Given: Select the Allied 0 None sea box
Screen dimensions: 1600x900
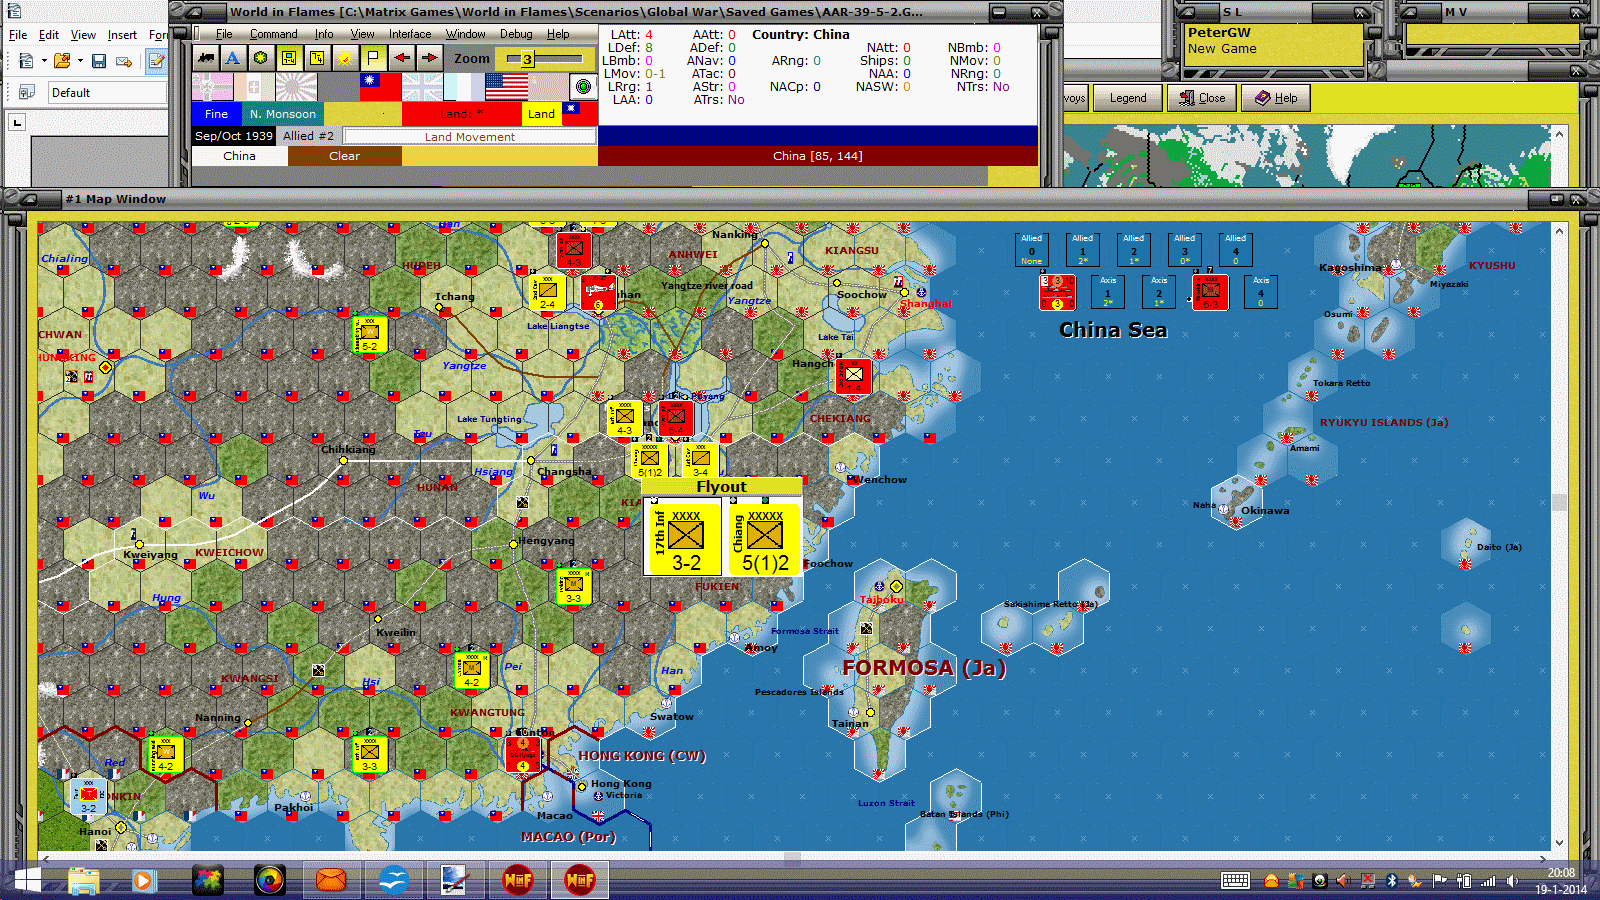Looking at the screenshot, I should (x=1031, y=249).
